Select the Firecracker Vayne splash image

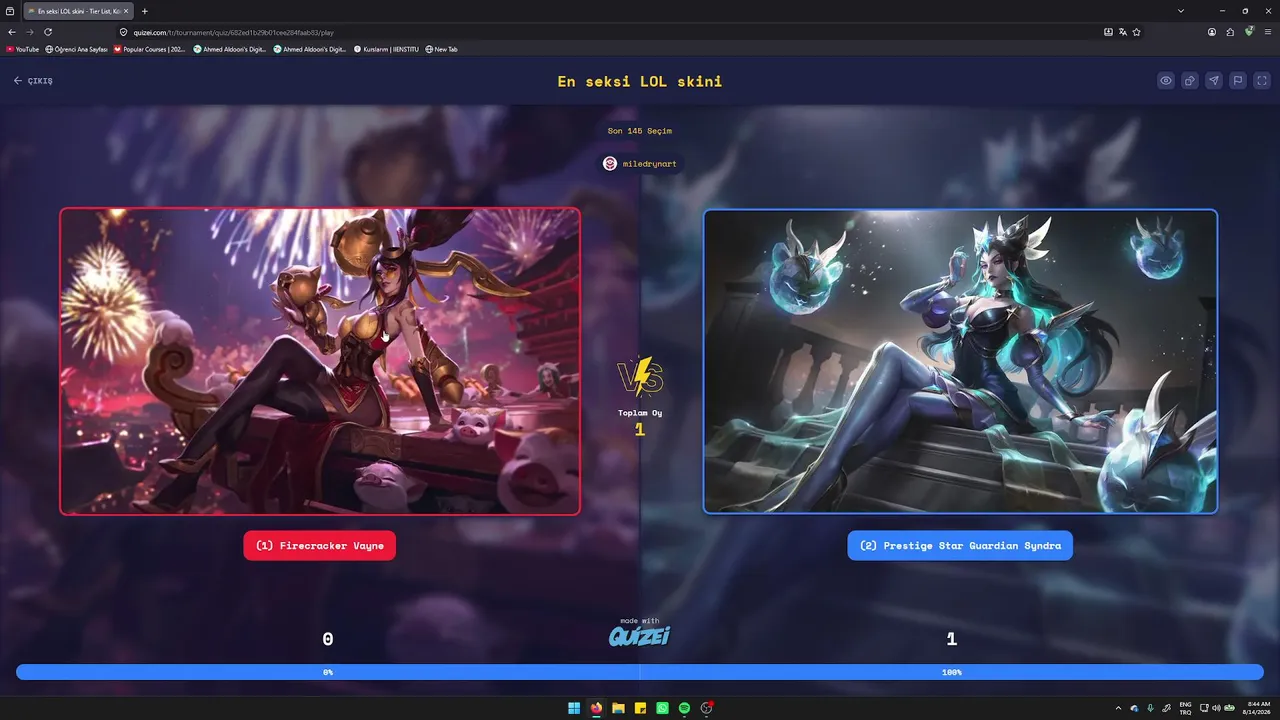[320, 361]
